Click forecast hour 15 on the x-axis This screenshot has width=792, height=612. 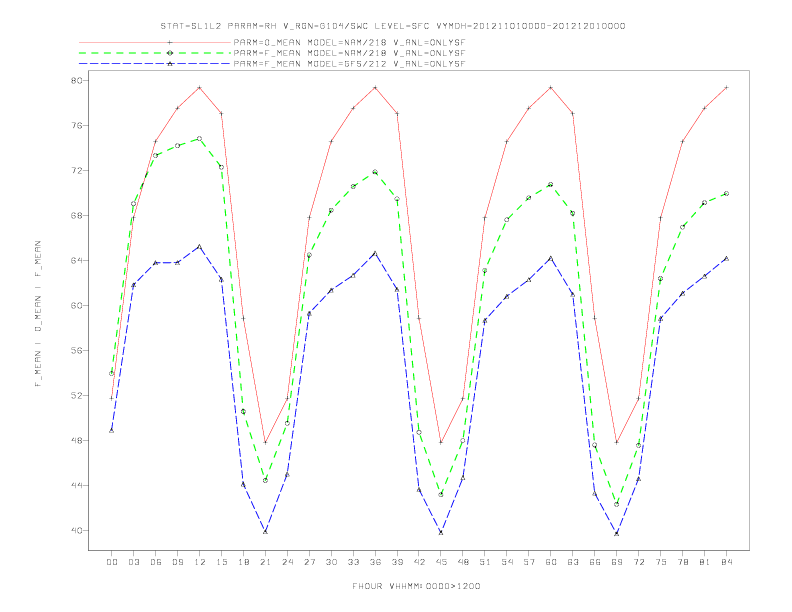click(x=221, y=562)
